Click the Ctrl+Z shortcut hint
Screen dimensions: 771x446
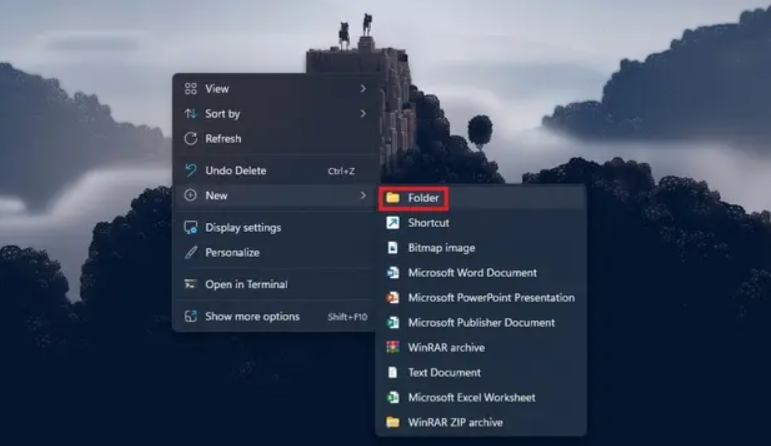(341, 171)
